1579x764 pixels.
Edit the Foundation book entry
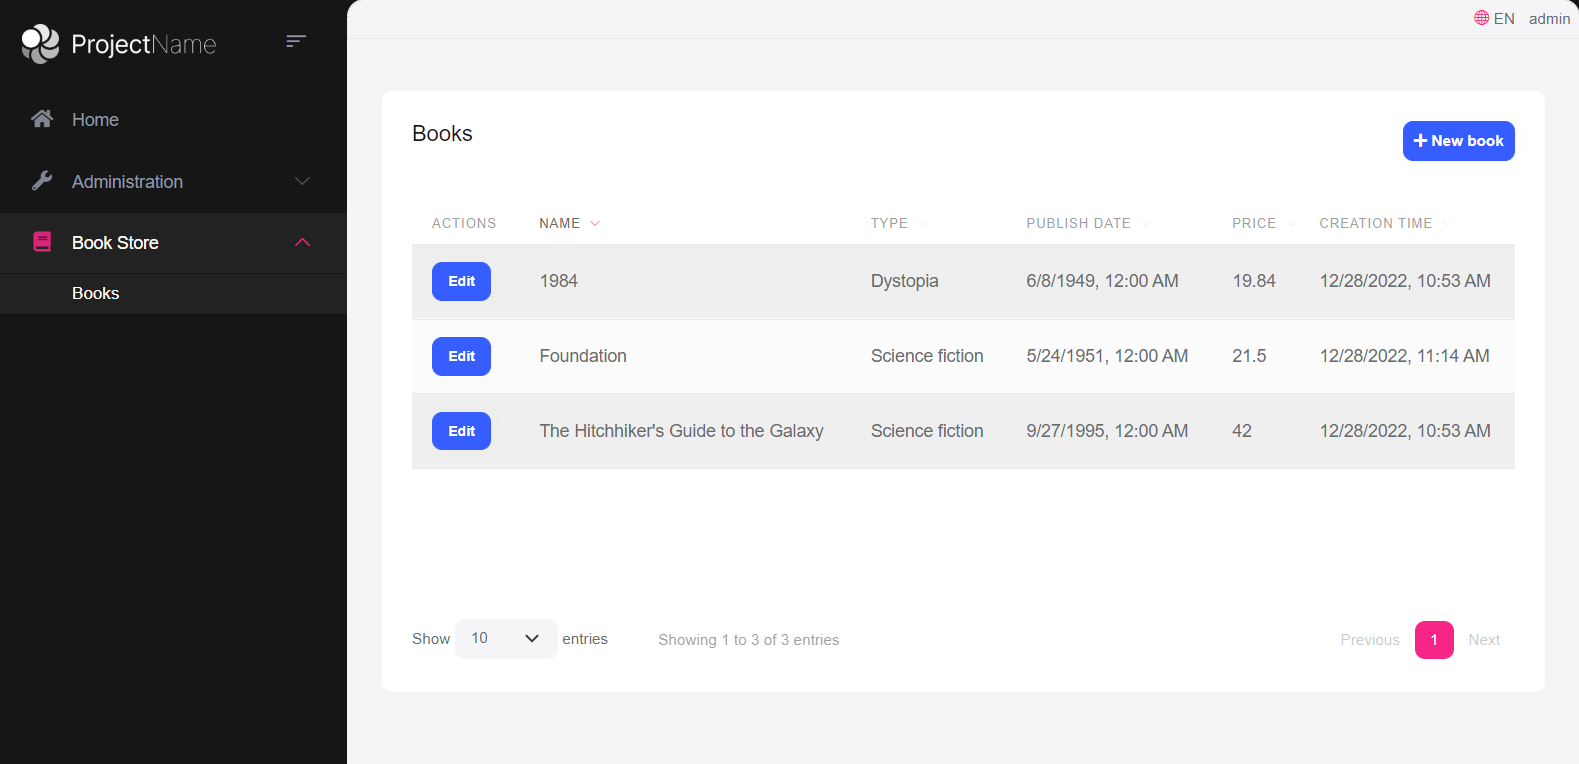pyautogui.click(x=461, y=356)
